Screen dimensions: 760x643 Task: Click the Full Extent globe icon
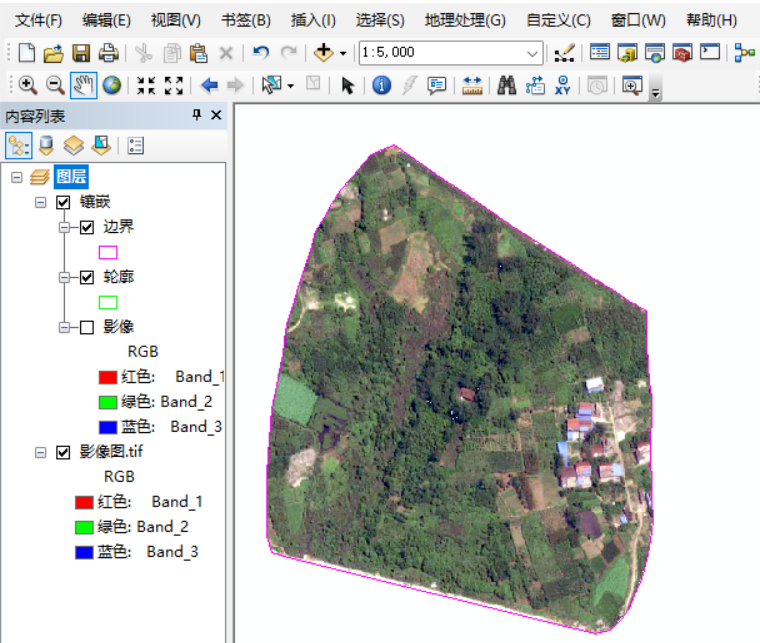click(111, 86)
